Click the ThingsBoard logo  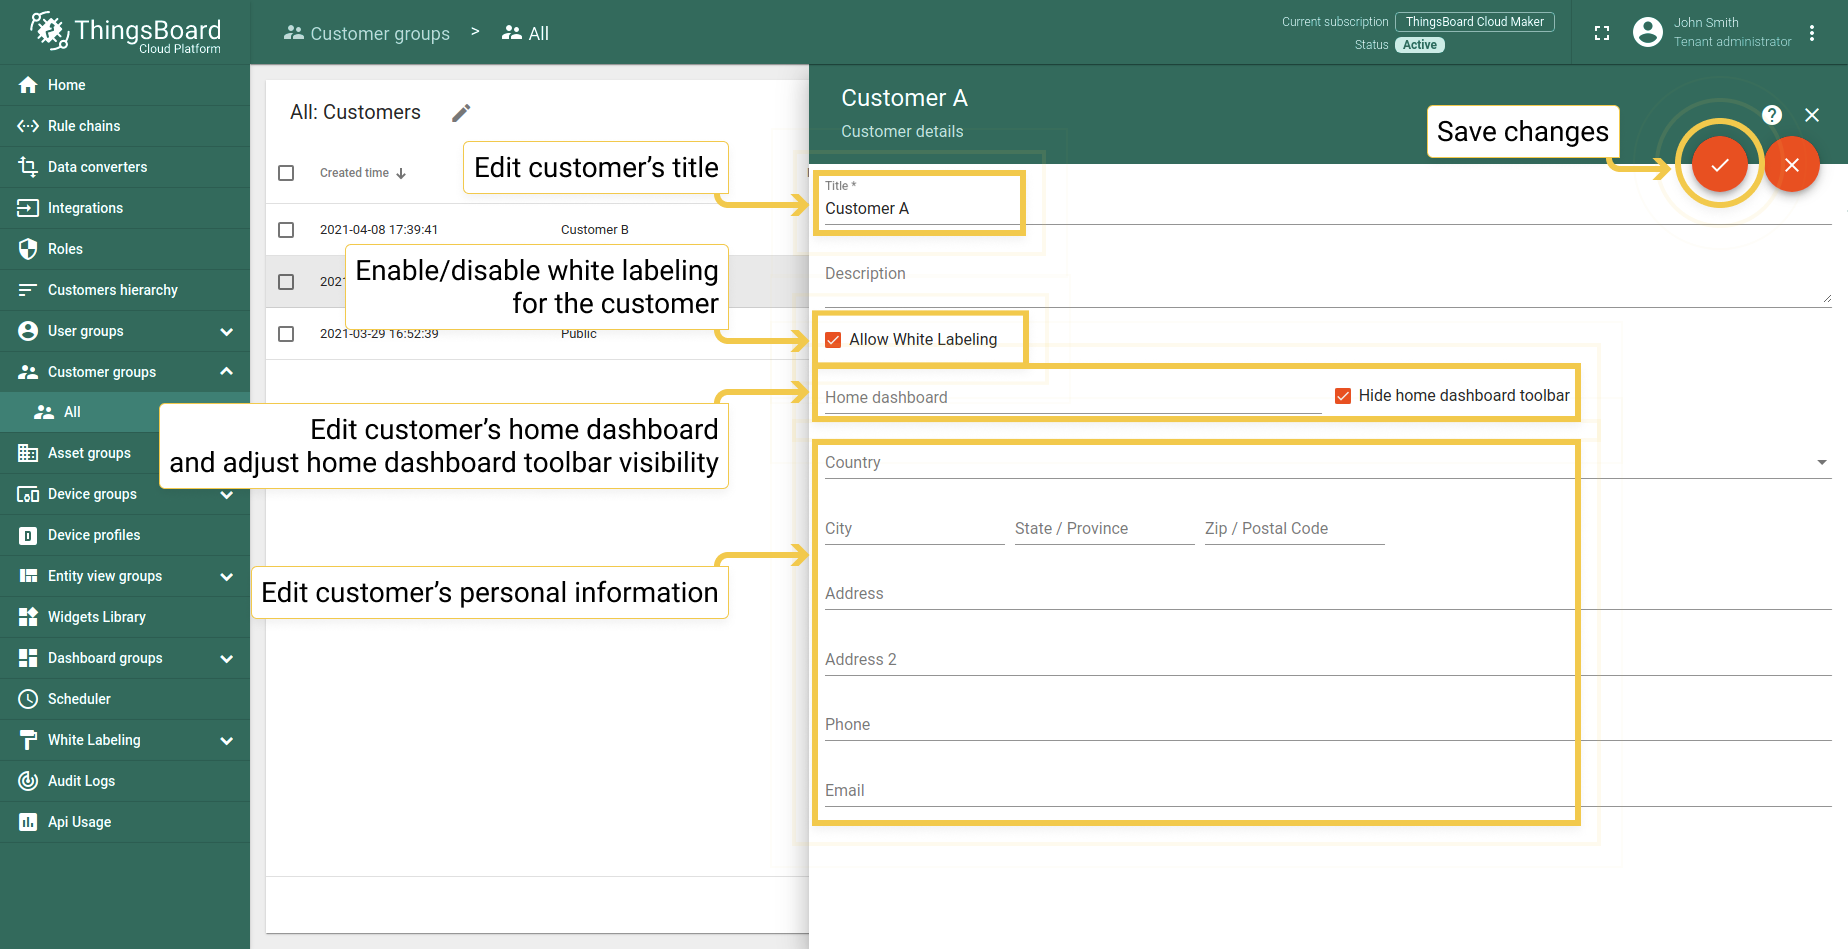[x=125, y=32]
